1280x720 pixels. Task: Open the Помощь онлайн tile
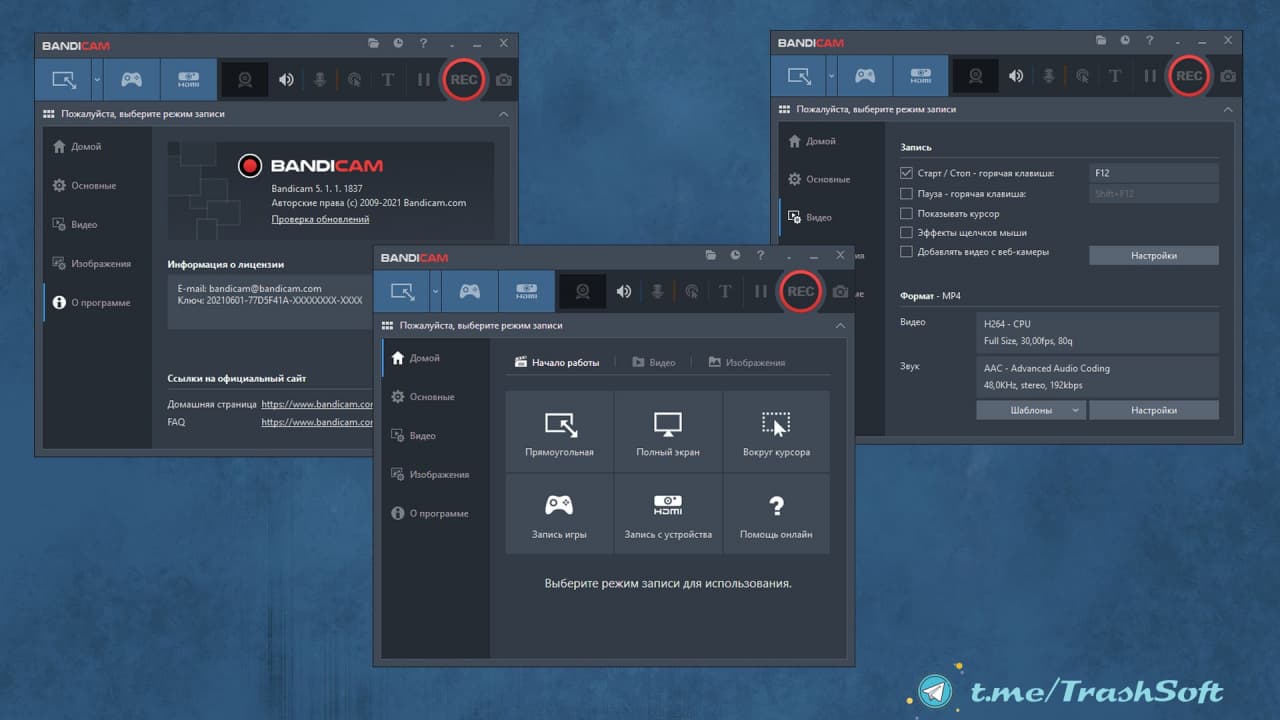click(x=777, y=513)
